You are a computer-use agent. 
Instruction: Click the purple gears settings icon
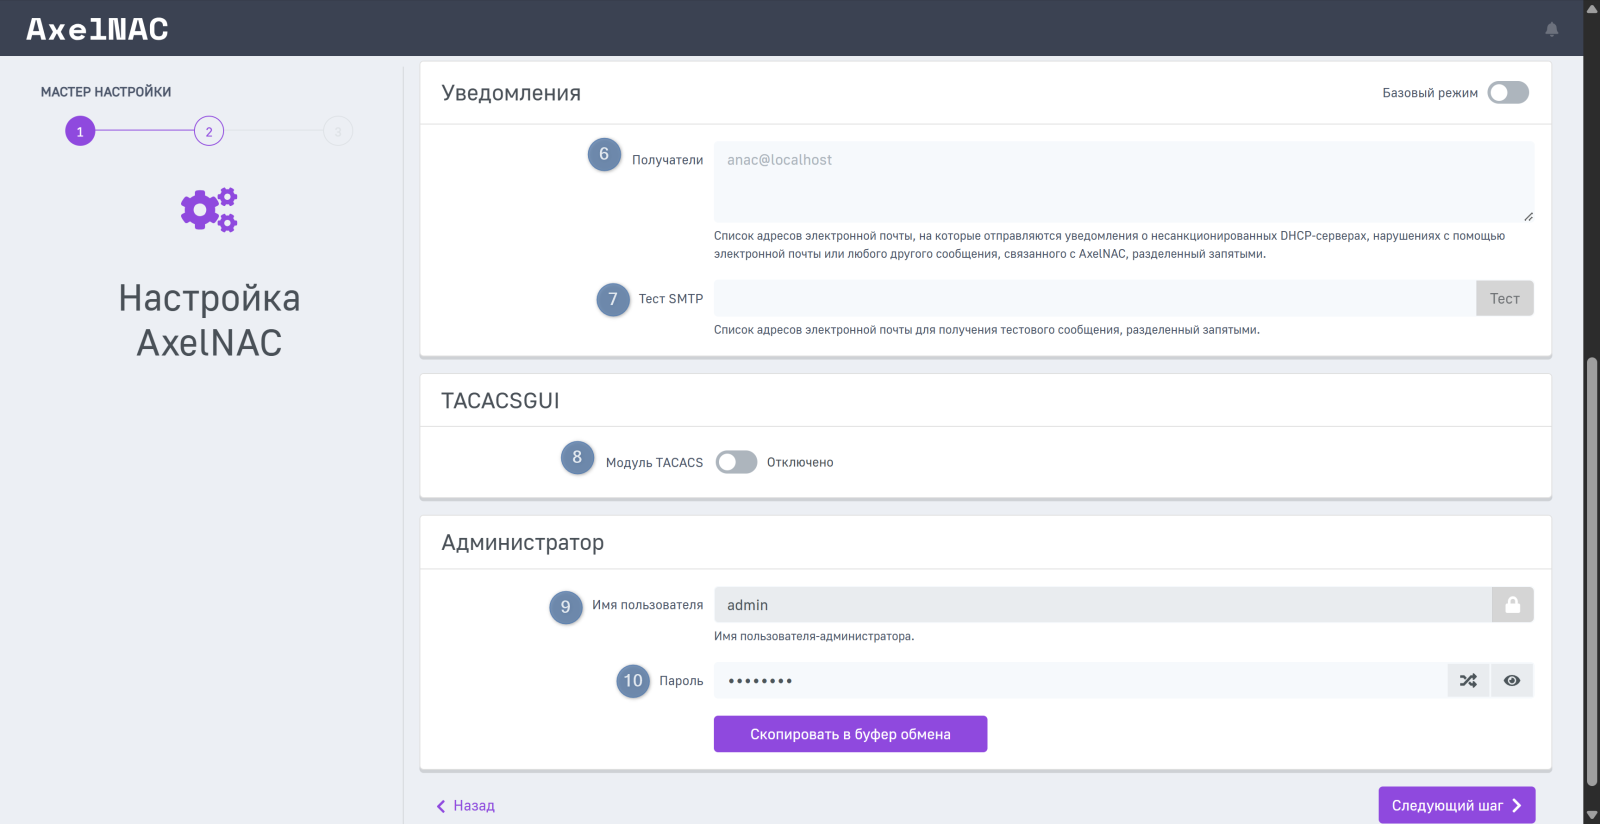pyautogui.click(x=209, y=210)
